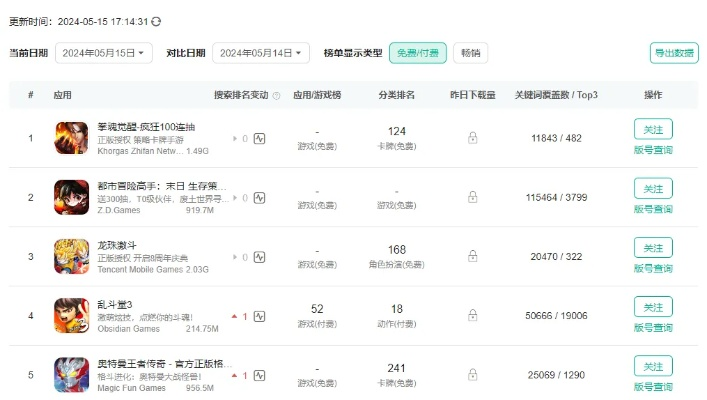
Task: Open the trend chart icon for 奥特曼王者传奇
Action: [x=259, y=376]
